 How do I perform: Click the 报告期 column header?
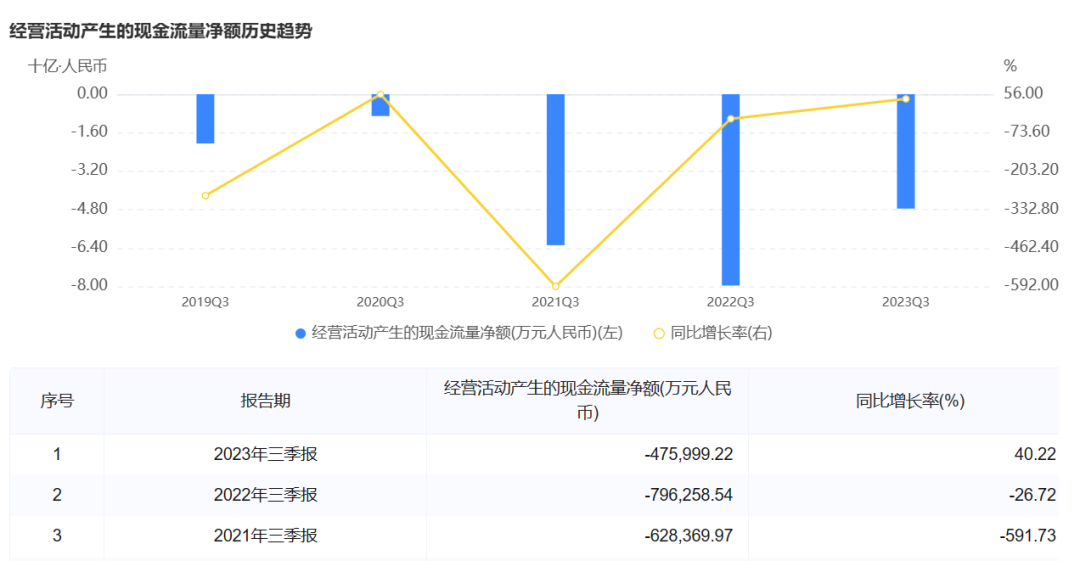click(266, 401)
